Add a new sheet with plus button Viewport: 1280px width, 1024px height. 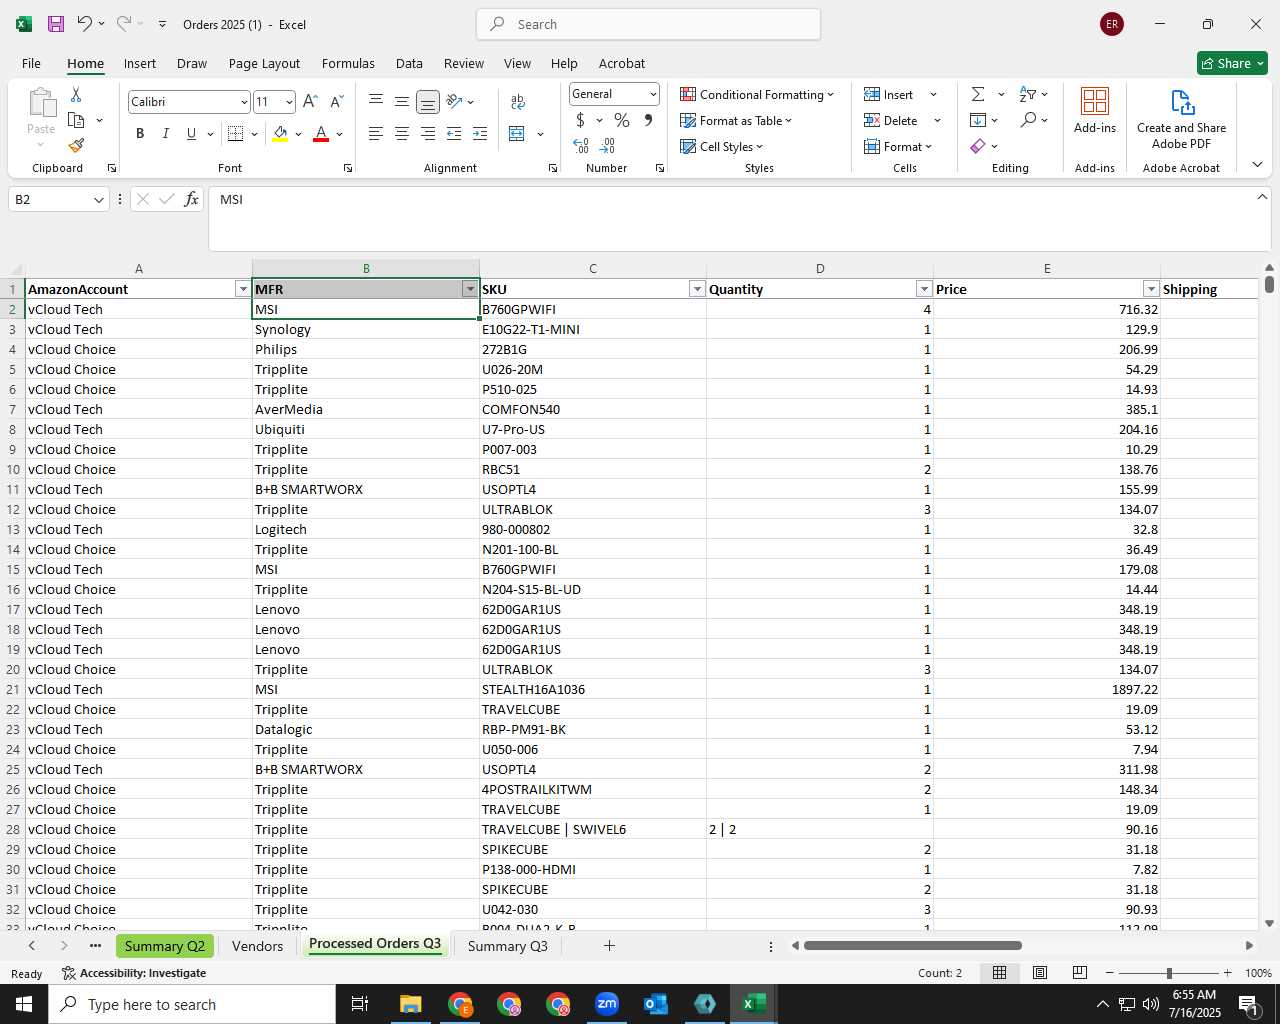pyautogui.click(x=609, y=946)
